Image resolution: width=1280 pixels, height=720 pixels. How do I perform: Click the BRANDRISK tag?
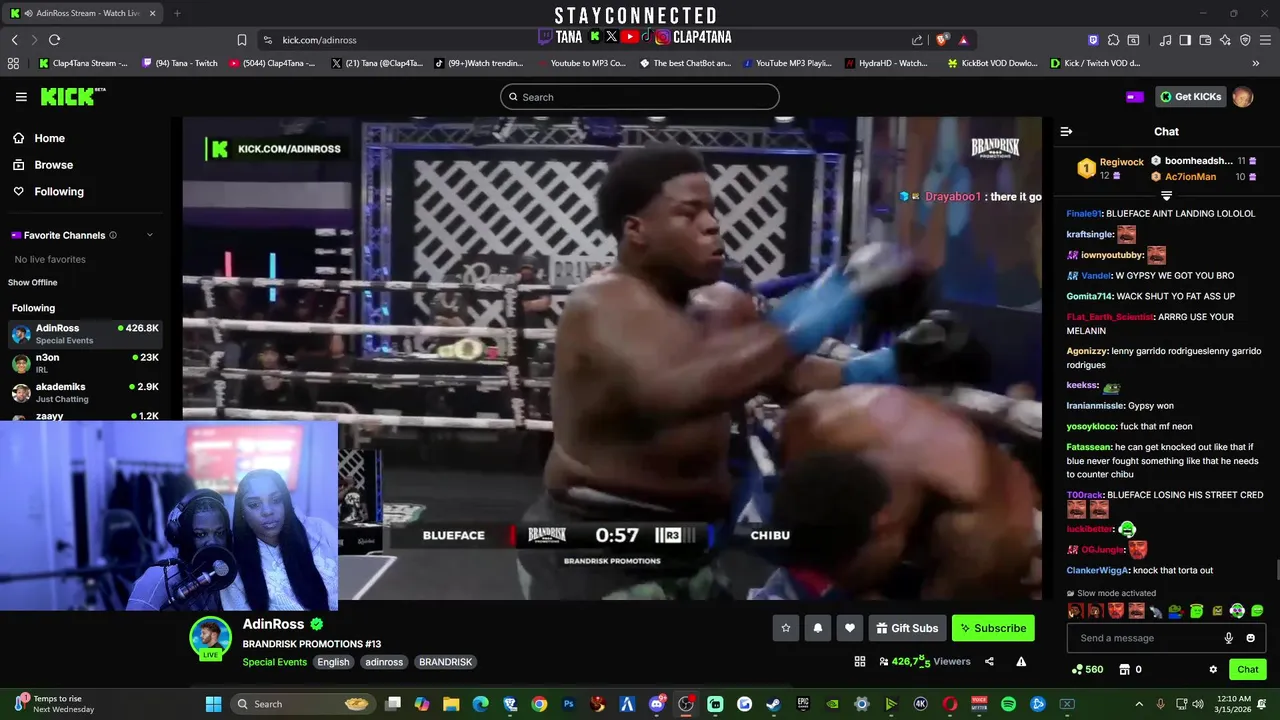445,662
